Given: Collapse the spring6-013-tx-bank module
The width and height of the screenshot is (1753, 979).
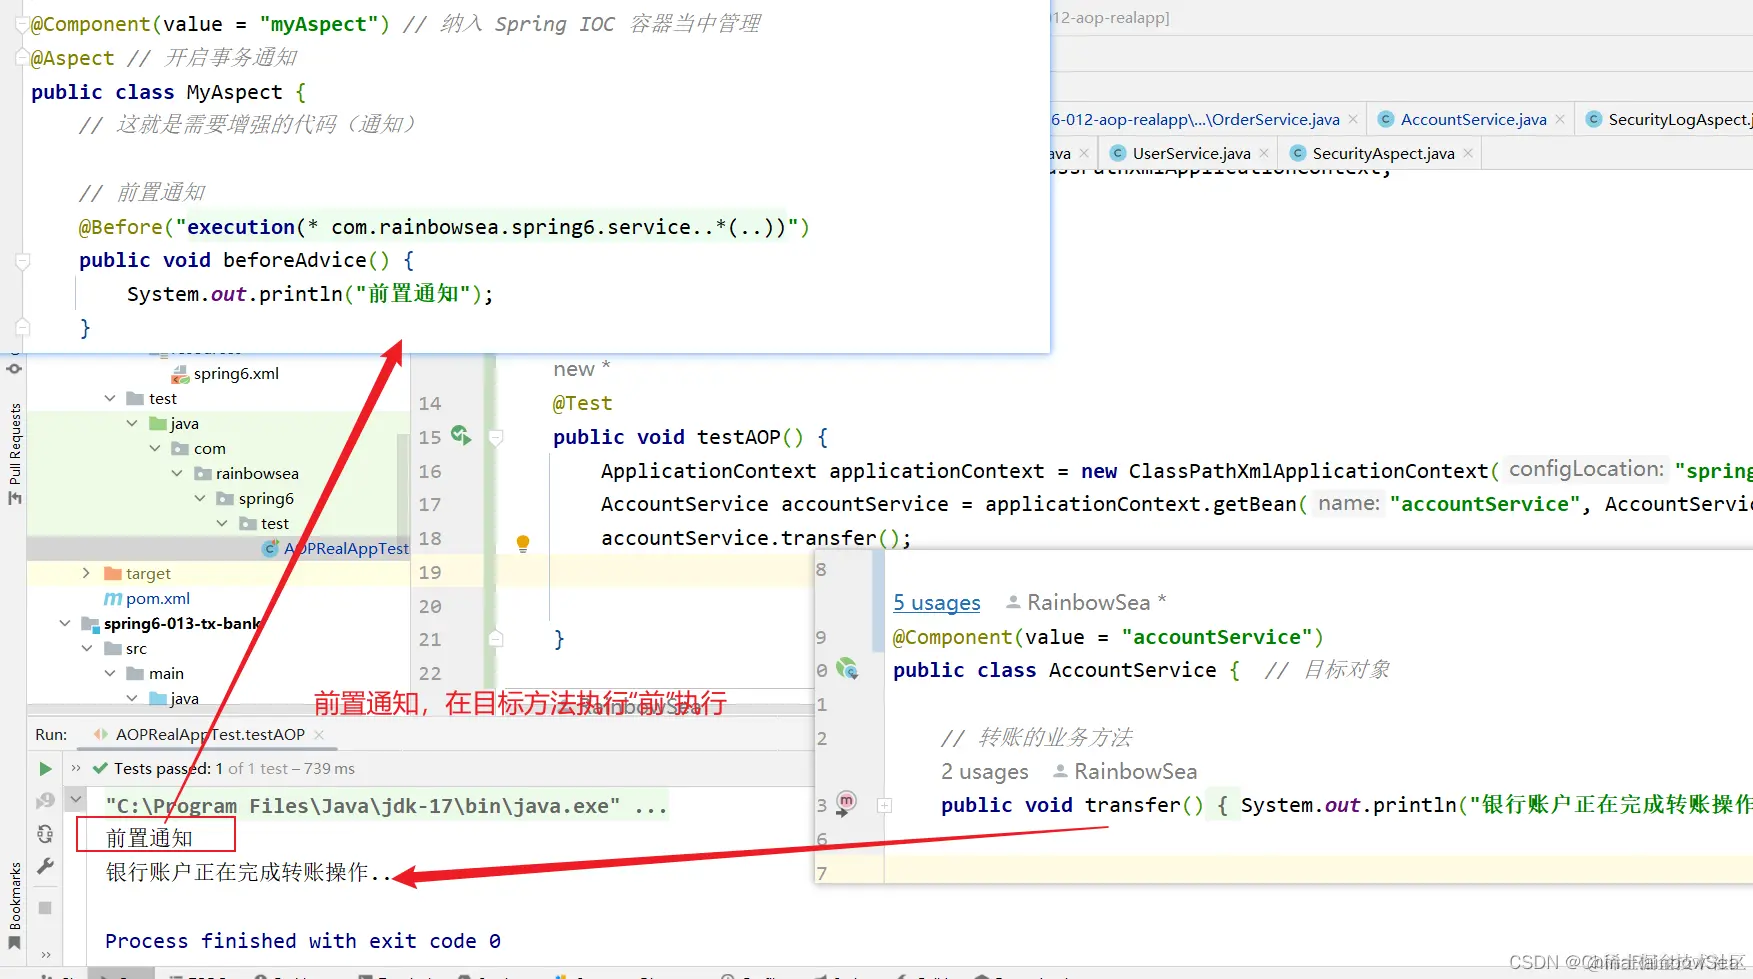Looking at the screenshot, I should pyautogui.click(x=65, y=623).
